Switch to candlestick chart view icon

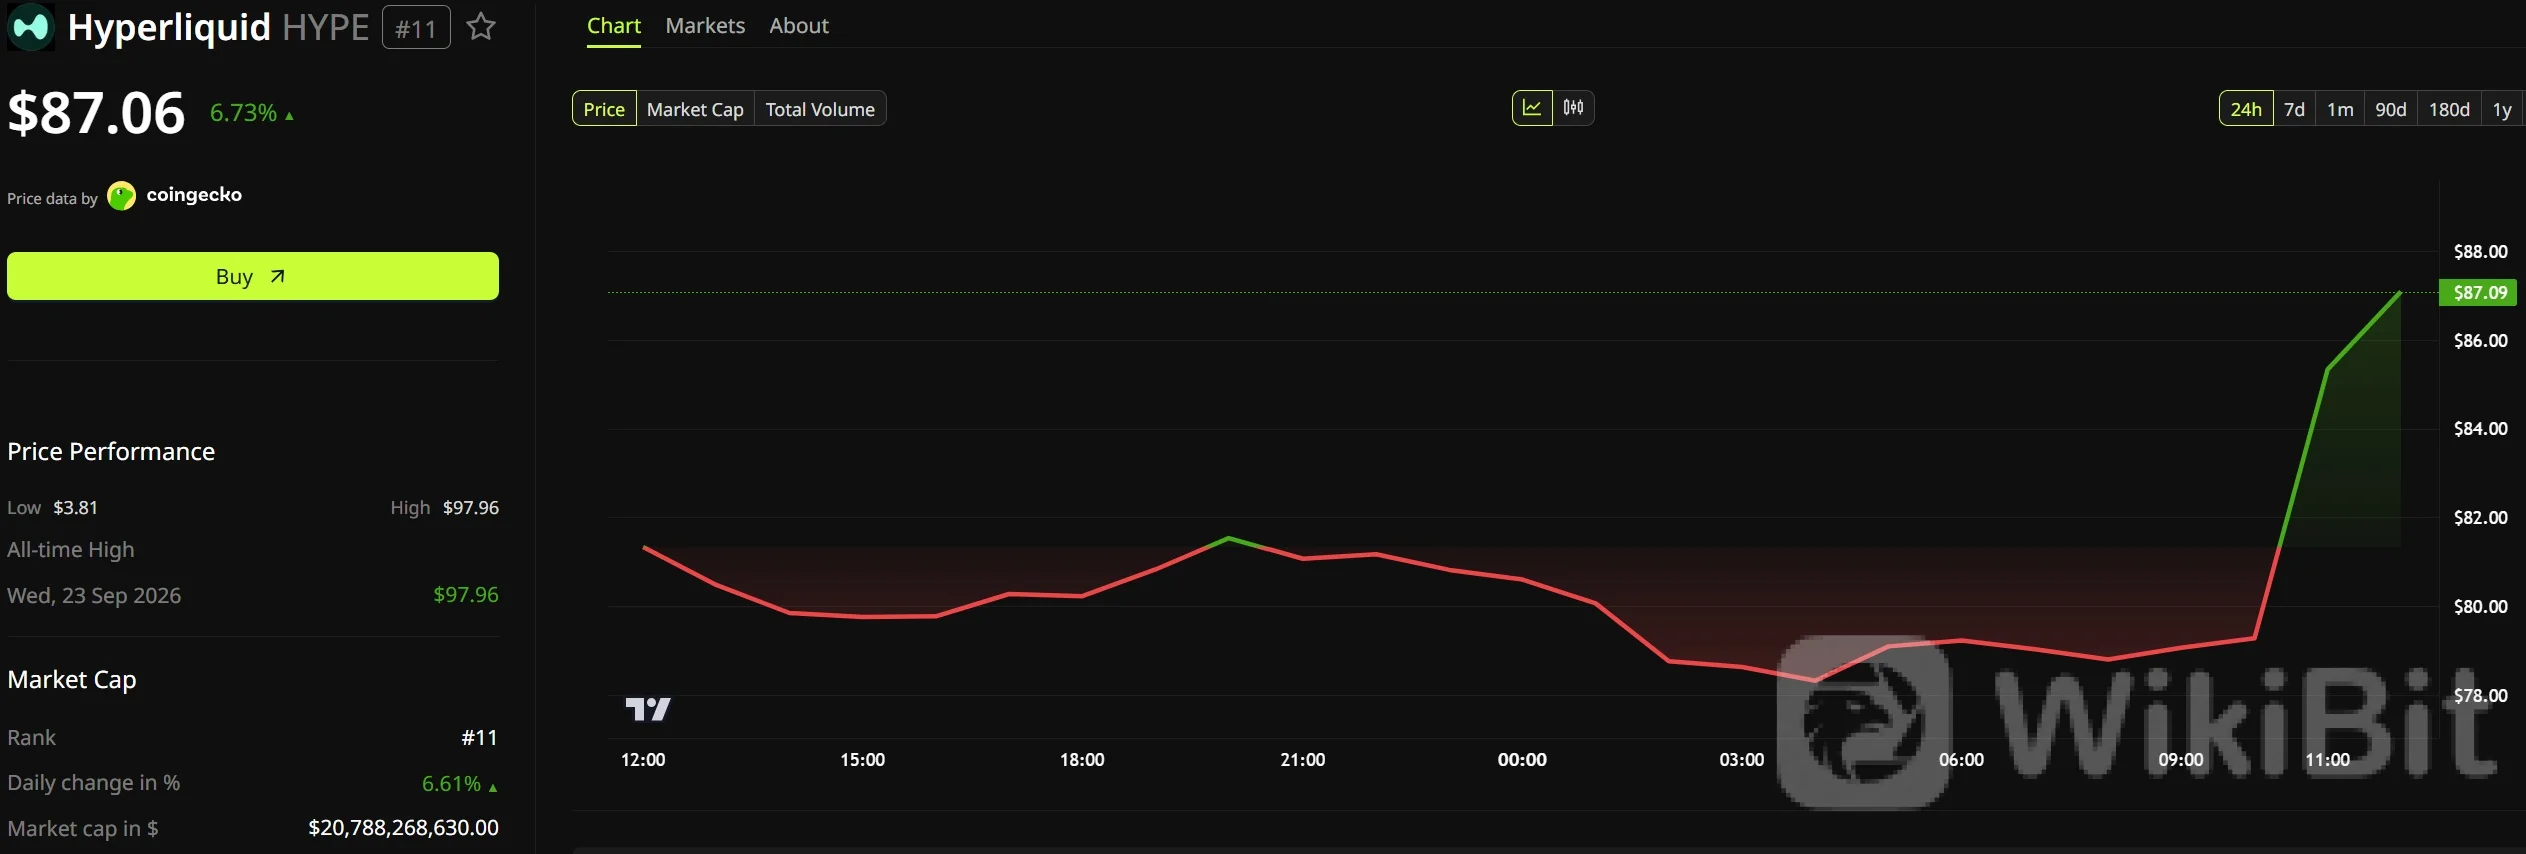point(1573,108)
